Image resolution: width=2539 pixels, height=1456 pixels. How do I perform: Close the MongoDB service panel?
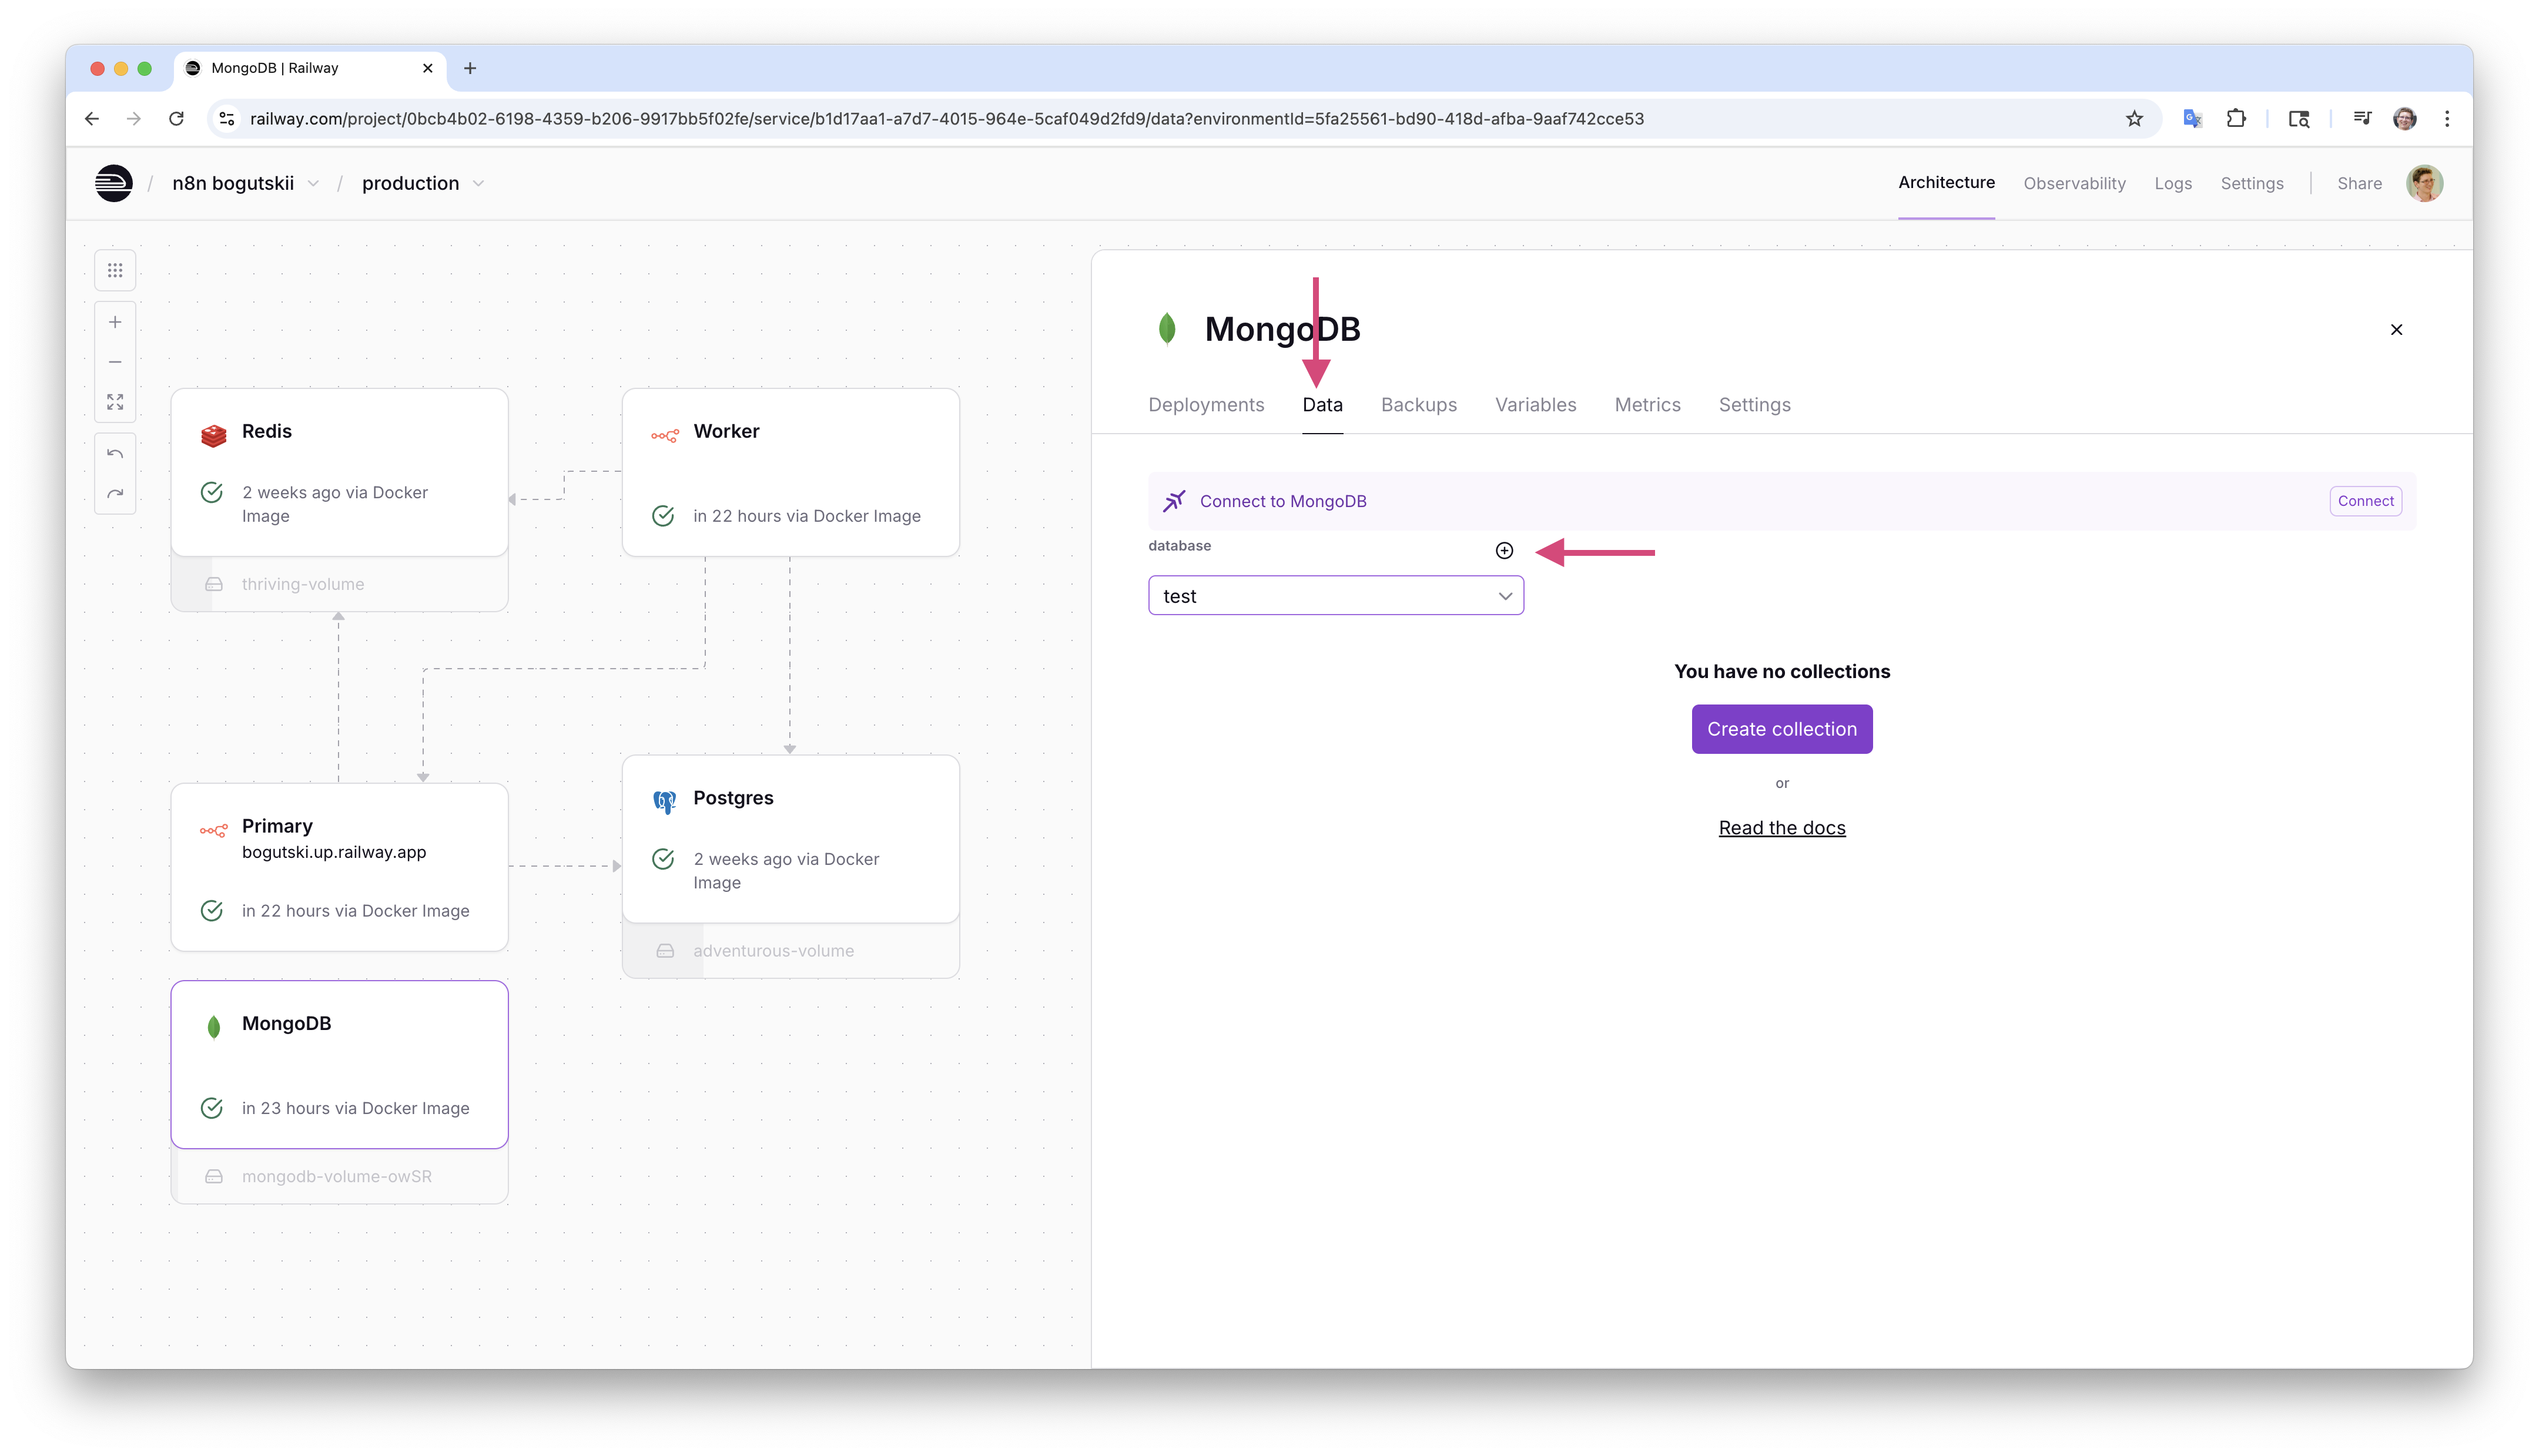(2396, 330)
